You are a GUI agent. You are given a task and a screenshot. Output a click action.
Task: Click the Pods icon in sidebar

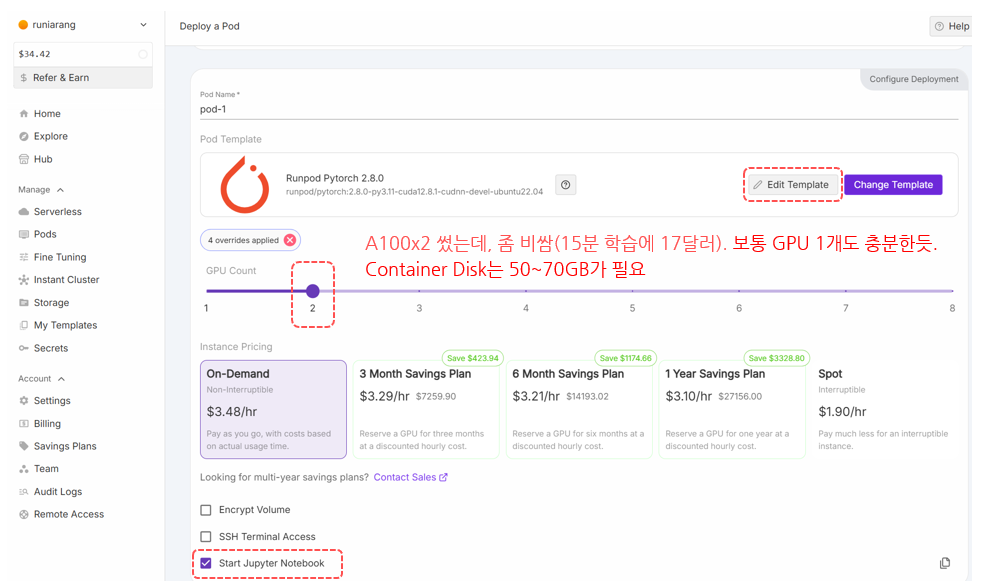tap(24, 234)
